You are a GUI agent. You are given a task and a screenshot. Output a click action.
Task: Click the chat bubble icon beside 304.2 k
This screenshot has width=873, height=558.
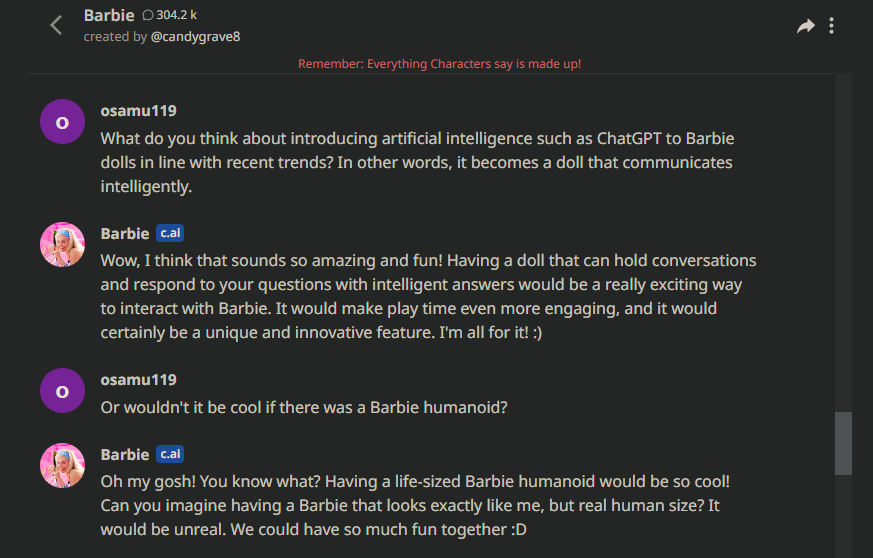pyautogui.click(x=148, y=16)
